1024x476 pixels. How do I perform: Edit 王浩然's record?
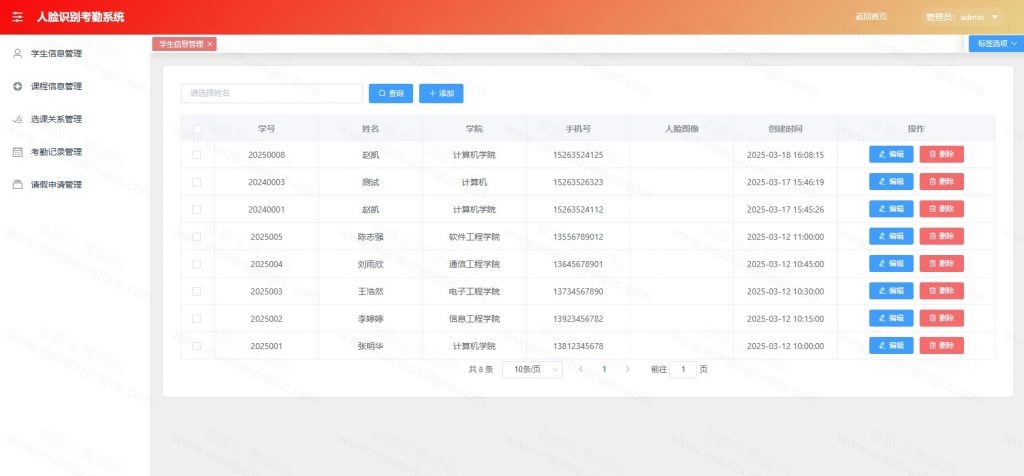[x=891, y=291]
